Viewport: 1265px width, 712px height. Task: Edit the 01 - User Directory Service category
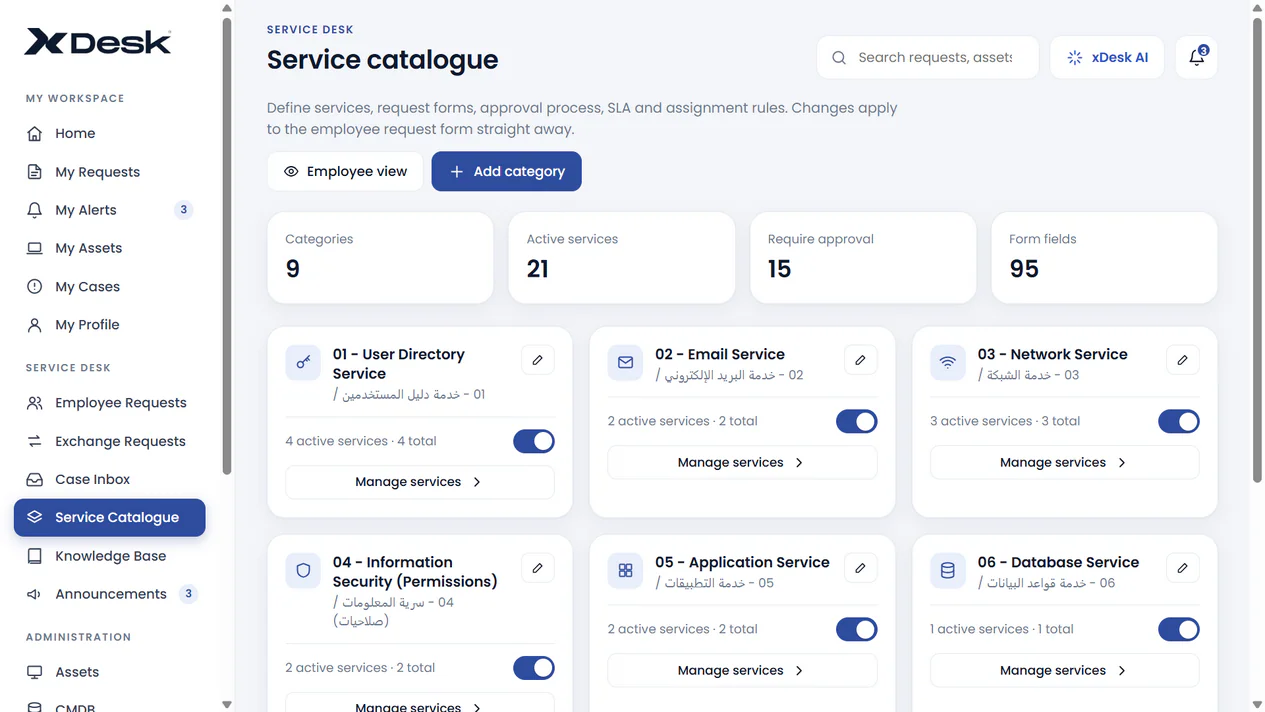[x=538, y=360]
